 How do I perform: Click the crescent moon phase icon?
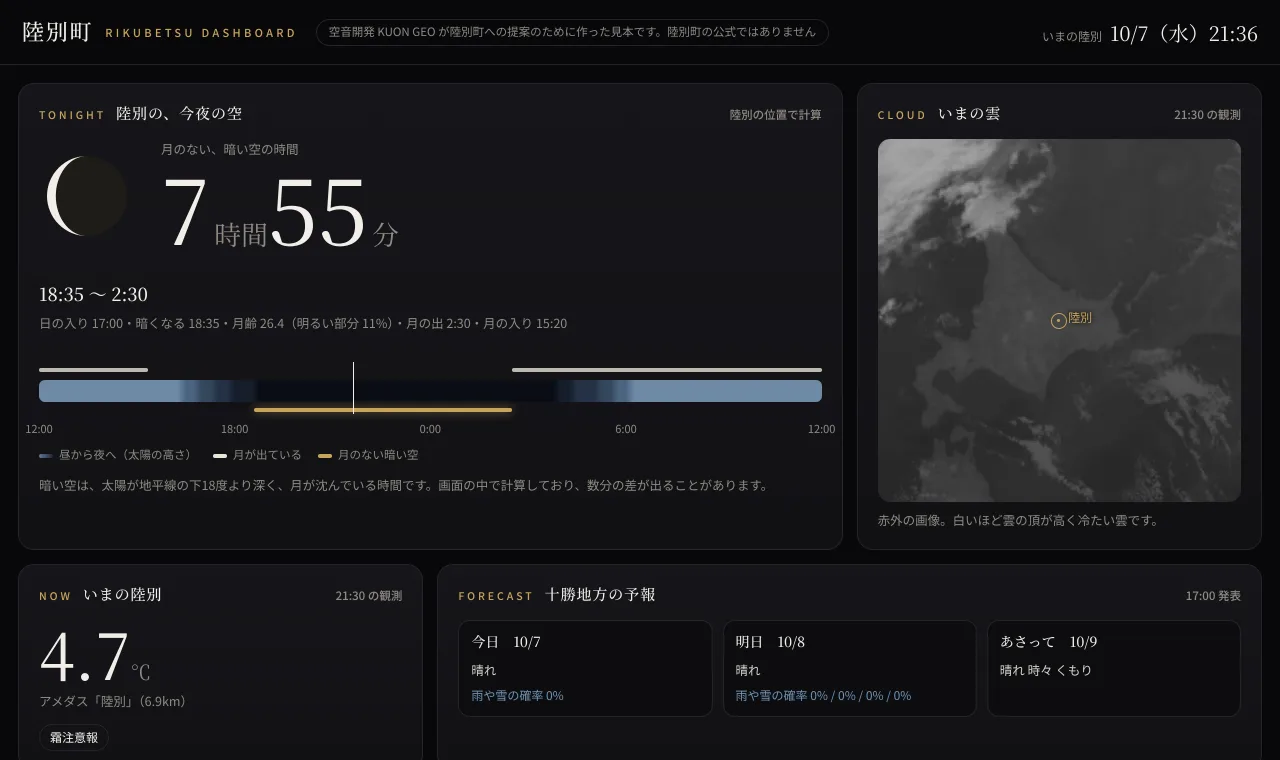click(86, 196)
